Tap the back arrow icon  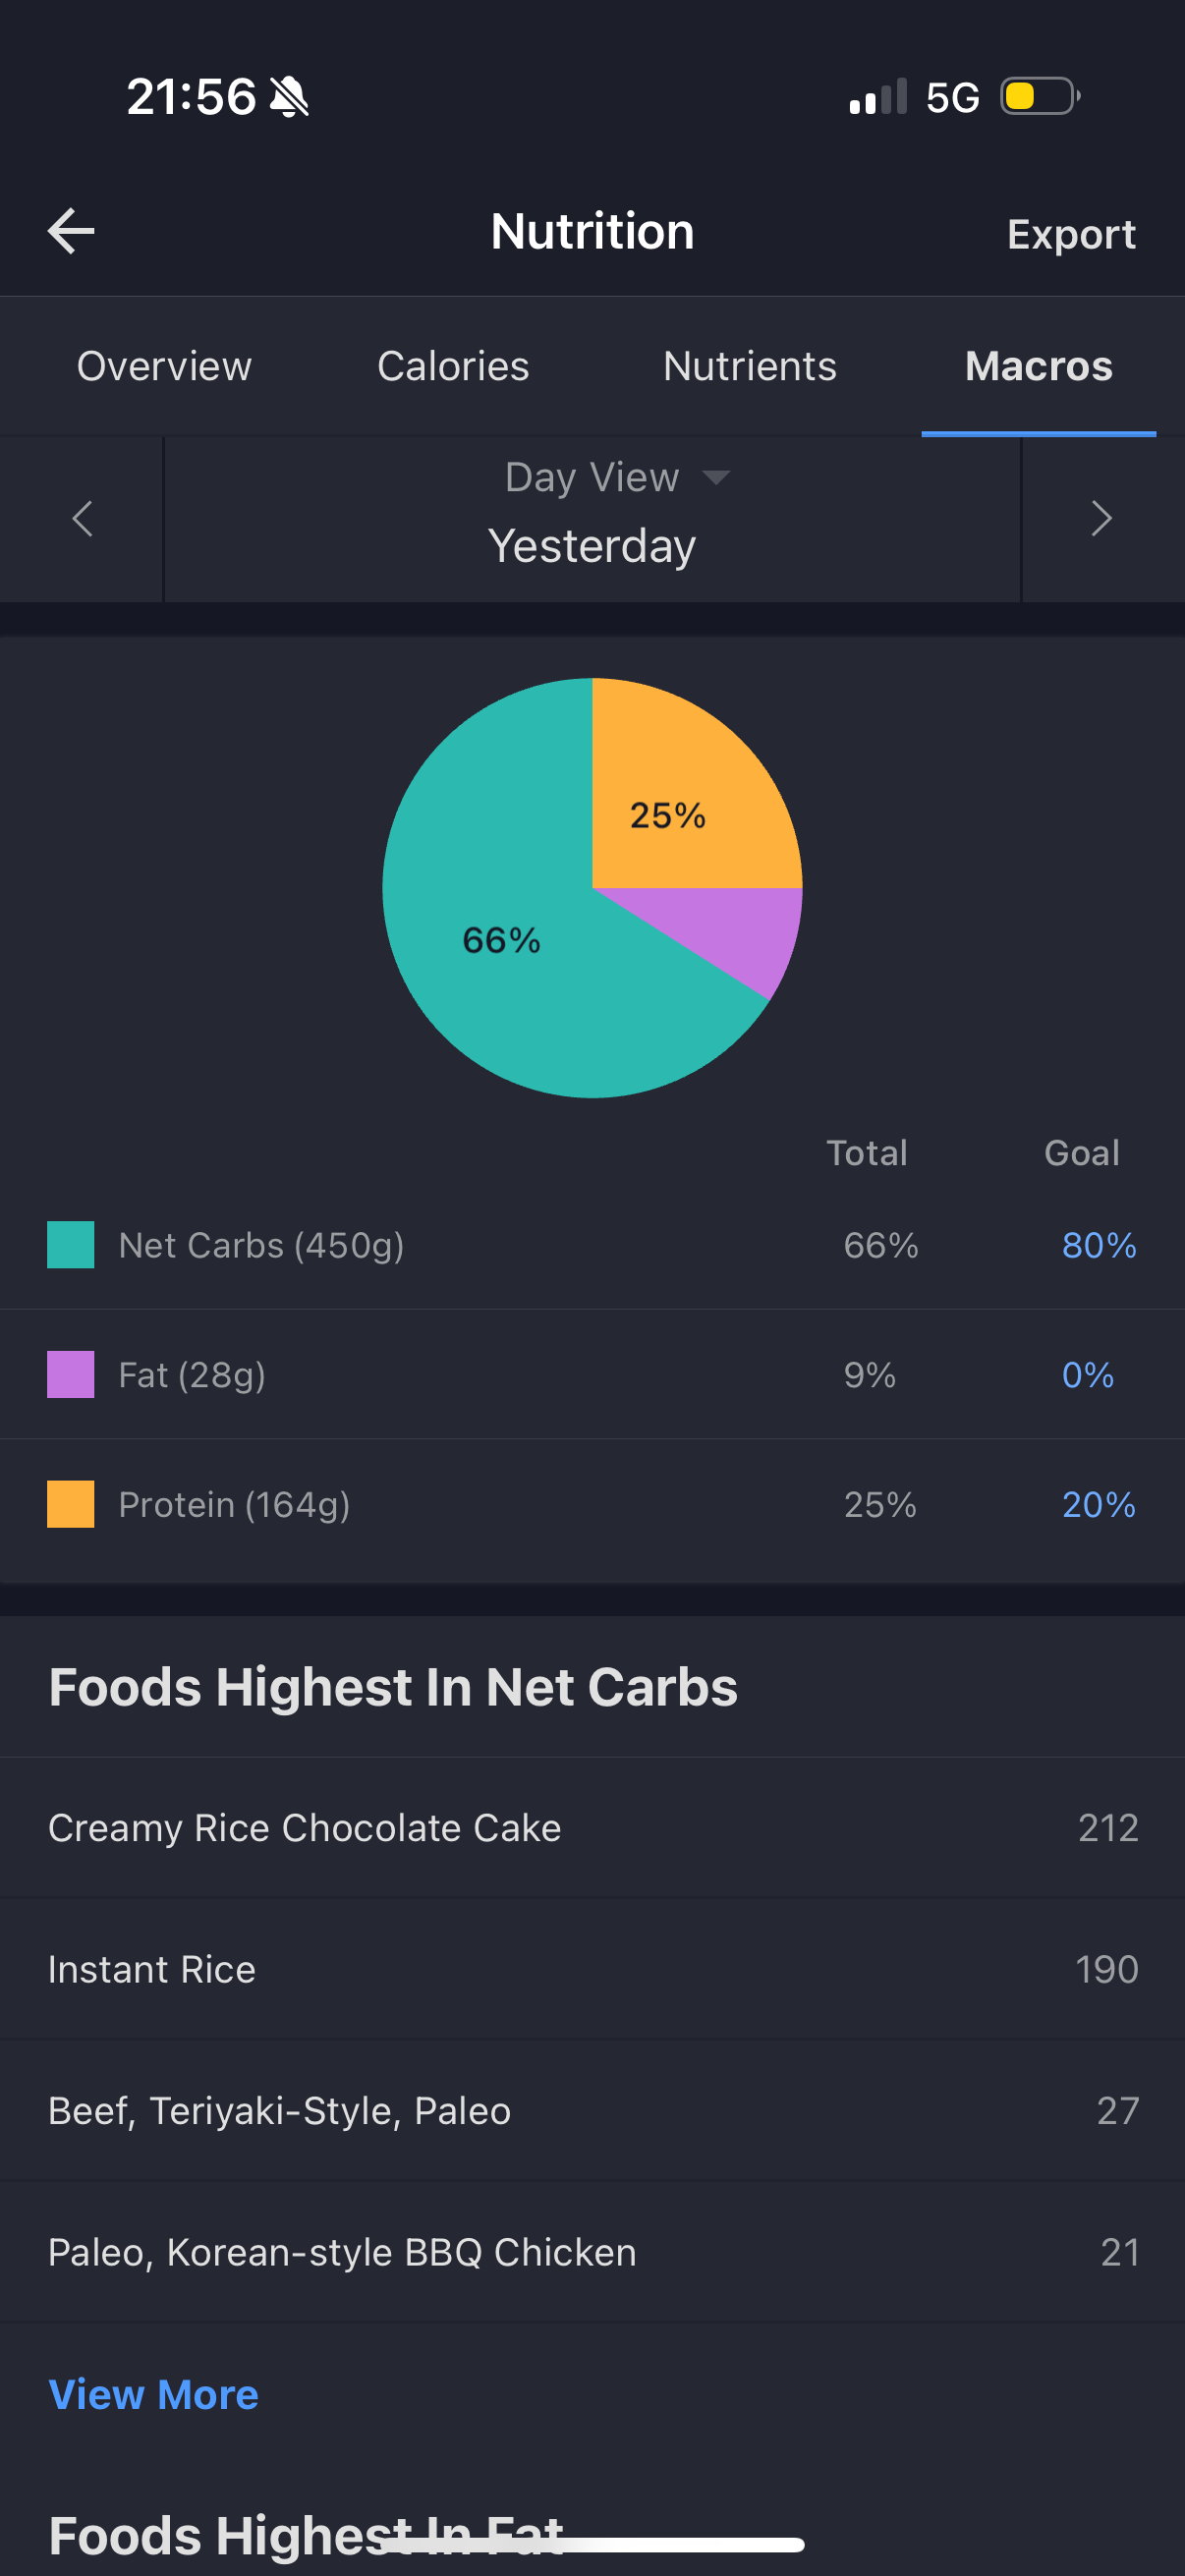click(x=71, y=232)
